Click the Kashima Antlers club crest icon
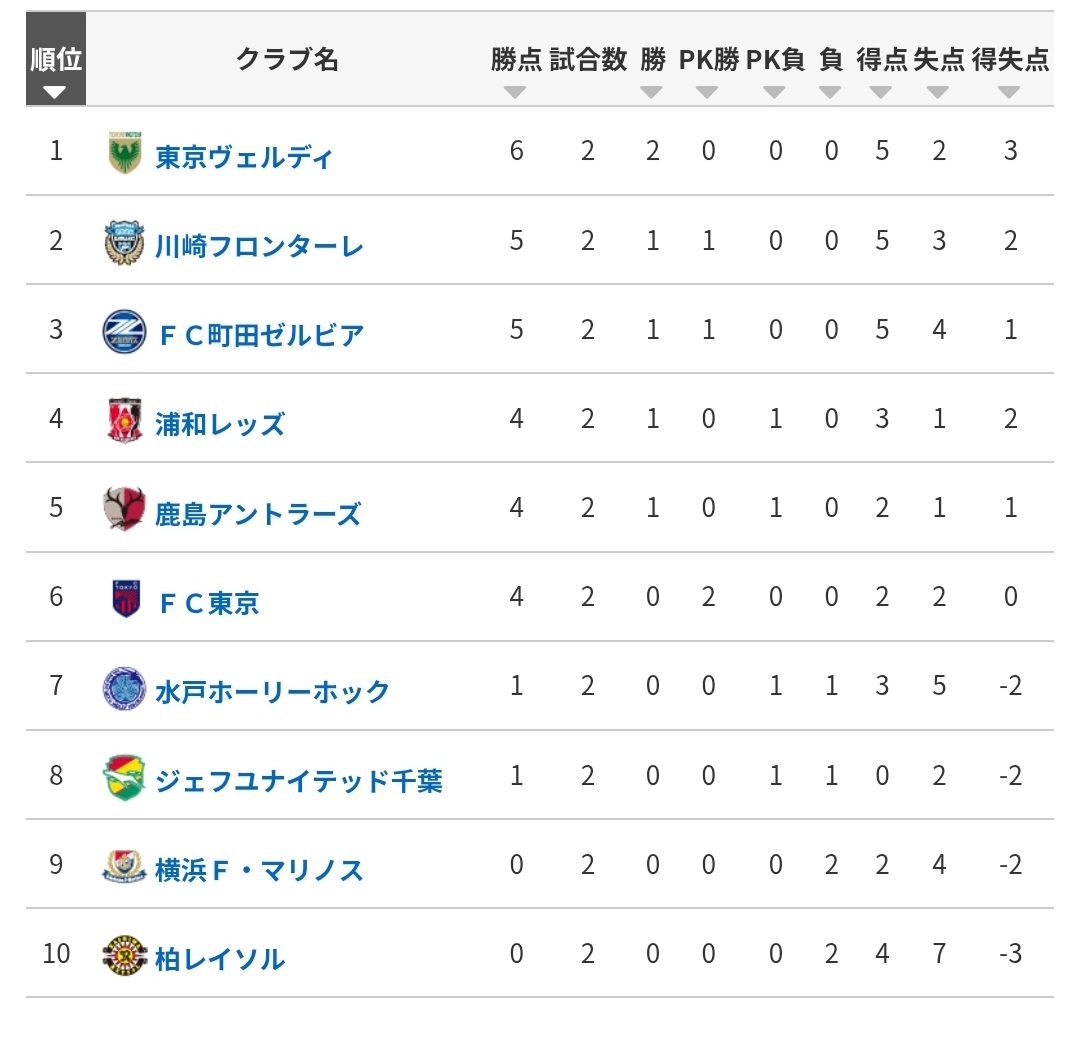The width and height of the screenshot is (1080, 1061). point(126,509)
